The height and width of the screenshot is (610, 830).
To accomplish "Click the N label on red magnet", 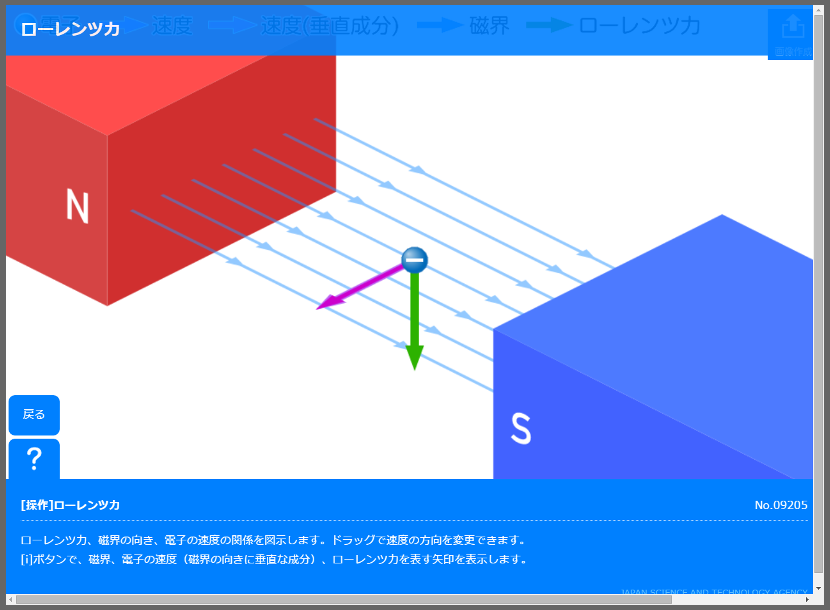I will [77, 206].
